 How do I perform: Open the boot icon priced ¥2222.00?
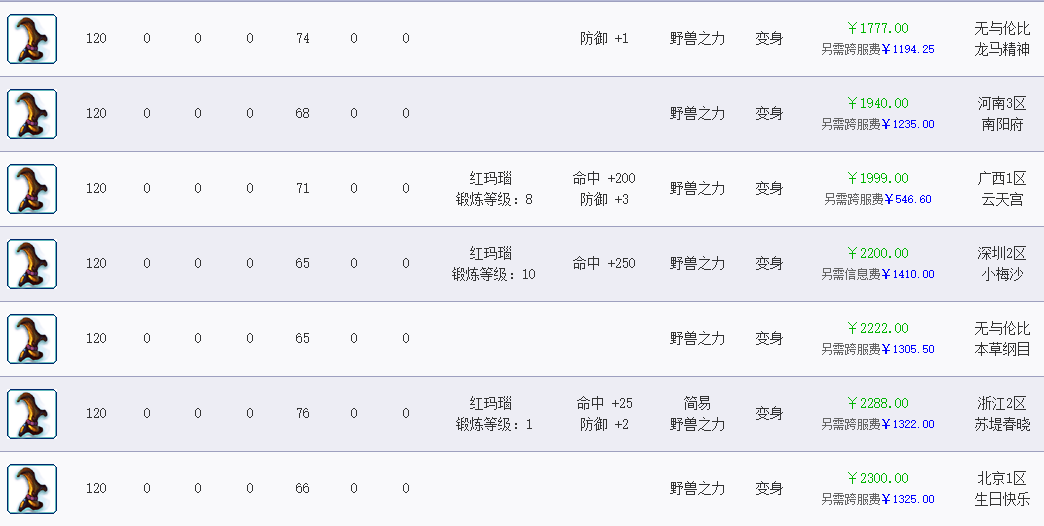coord(32,339)
